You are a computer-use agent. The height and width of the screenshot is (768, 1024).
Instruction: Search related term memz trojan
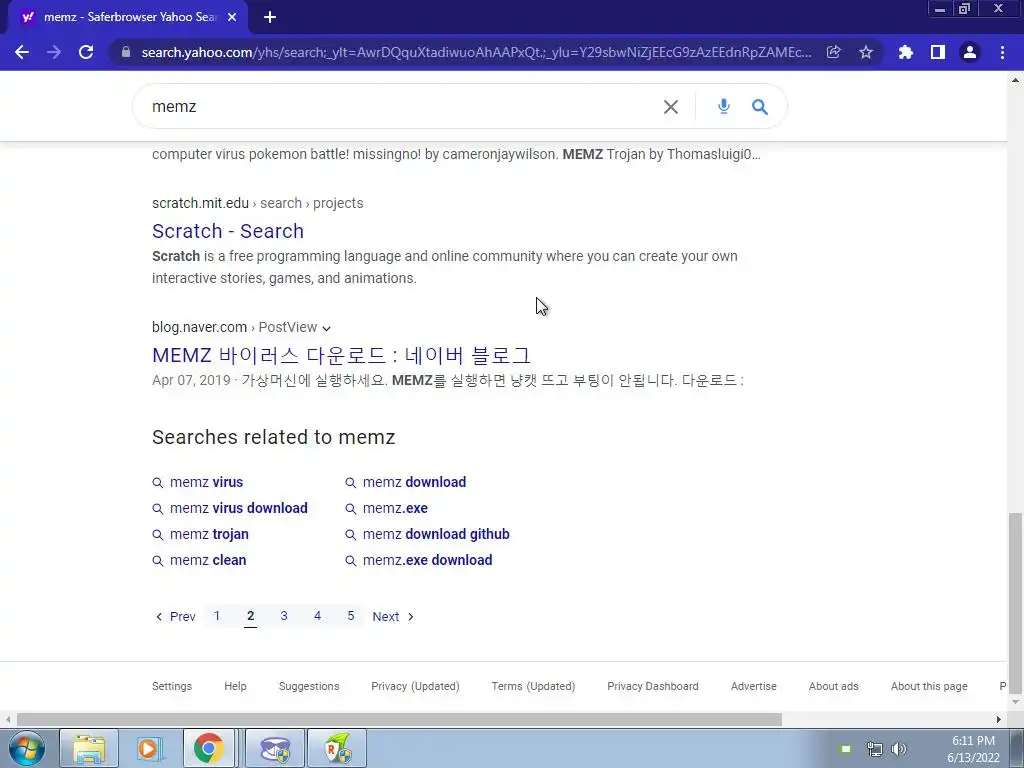209,534
